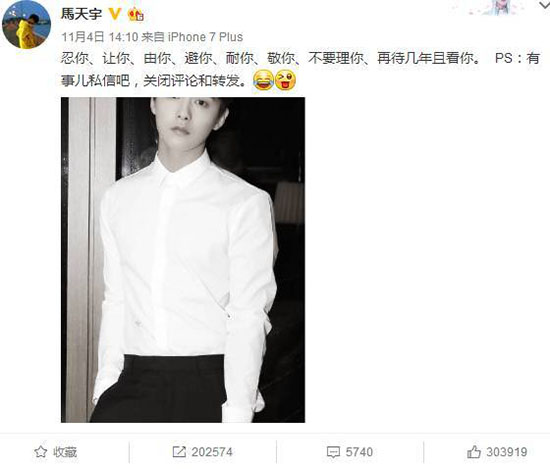550x469 pixels.
Task: Open 馬天宇's profile avatar picture
Action: 26,26
